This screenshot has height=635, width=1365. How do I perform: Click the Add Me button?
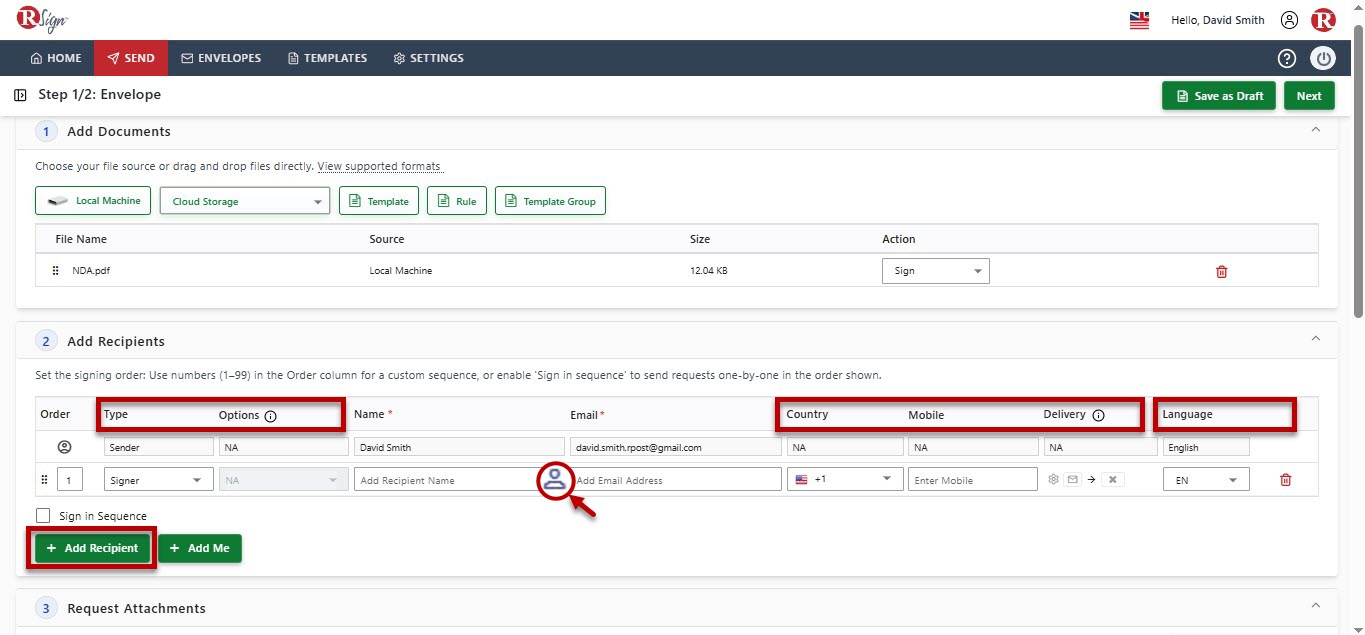click(200, 548)
